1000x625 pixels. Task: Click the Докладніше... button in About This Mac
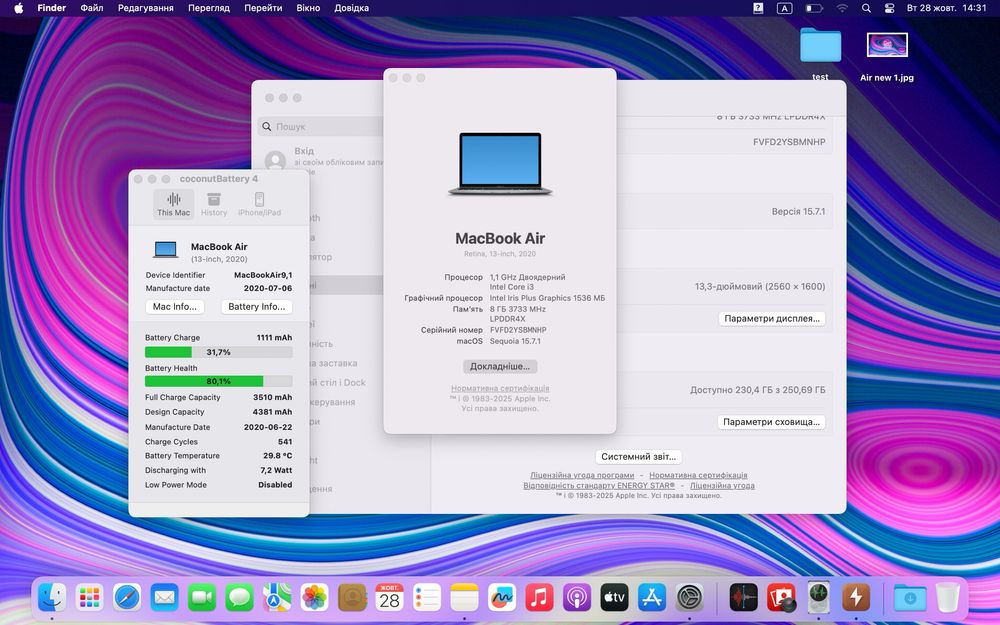point(500,366)
